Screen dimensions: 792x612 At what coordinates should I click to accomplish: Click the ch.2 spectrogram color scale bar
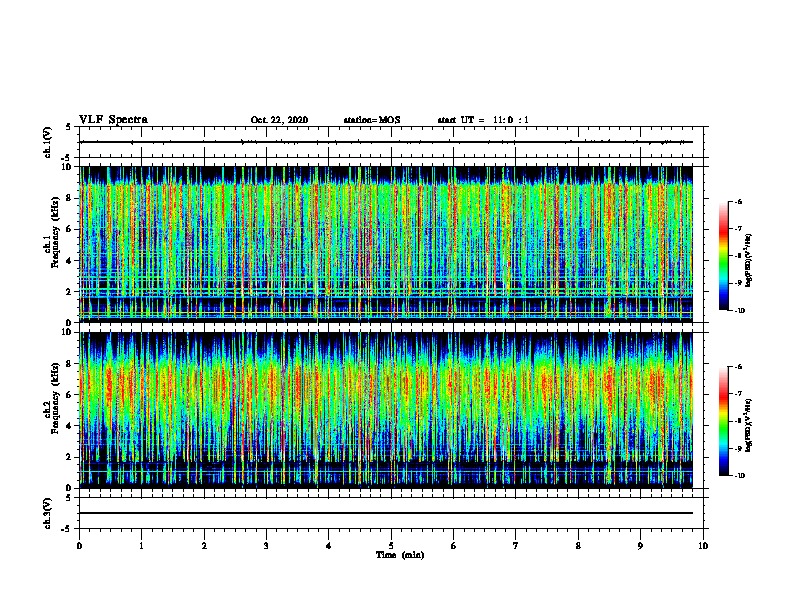click(x=724, y=421)
